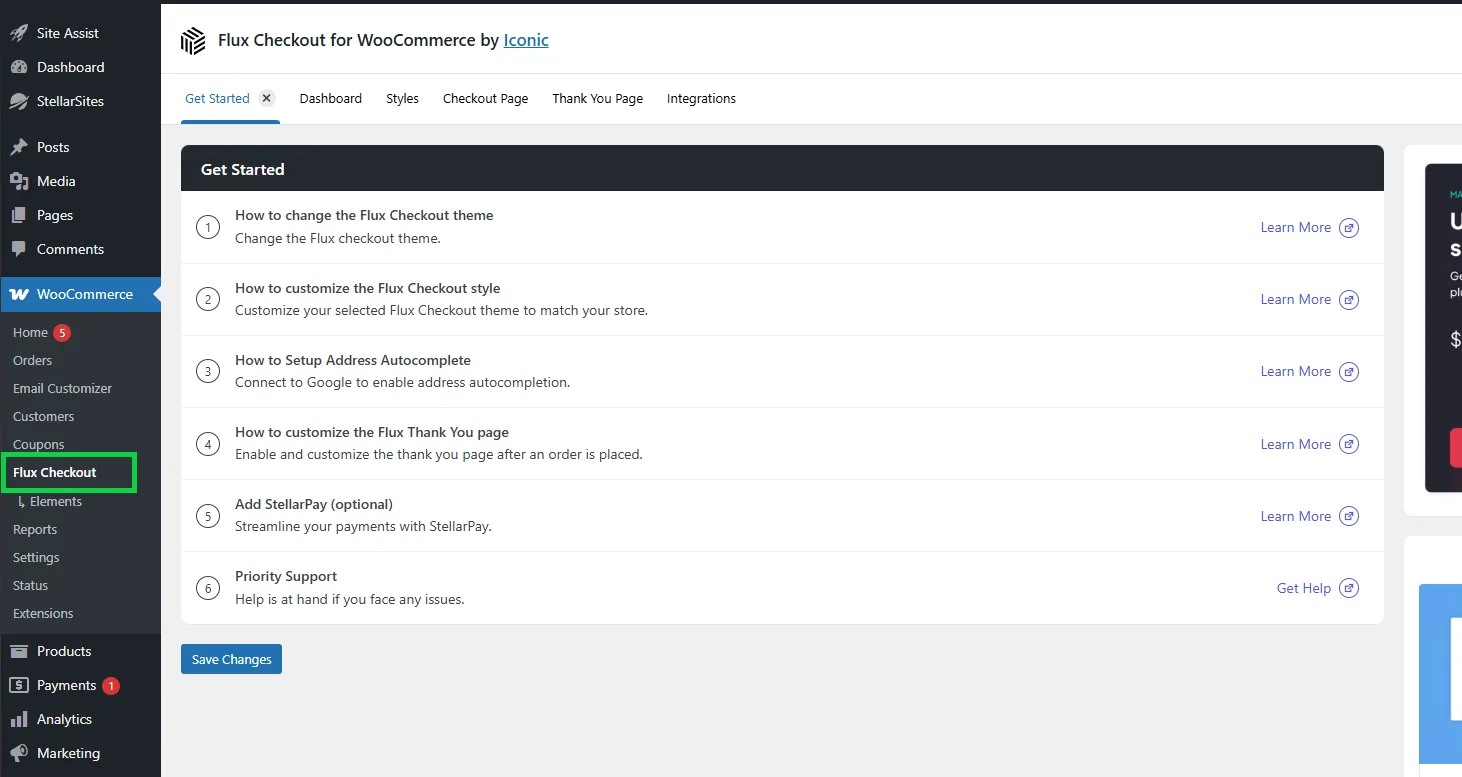Open Status in the WooCommerce submenu
Image resolution: width=1462 pixels, height=777 pixels.
(x=30, y=585)
